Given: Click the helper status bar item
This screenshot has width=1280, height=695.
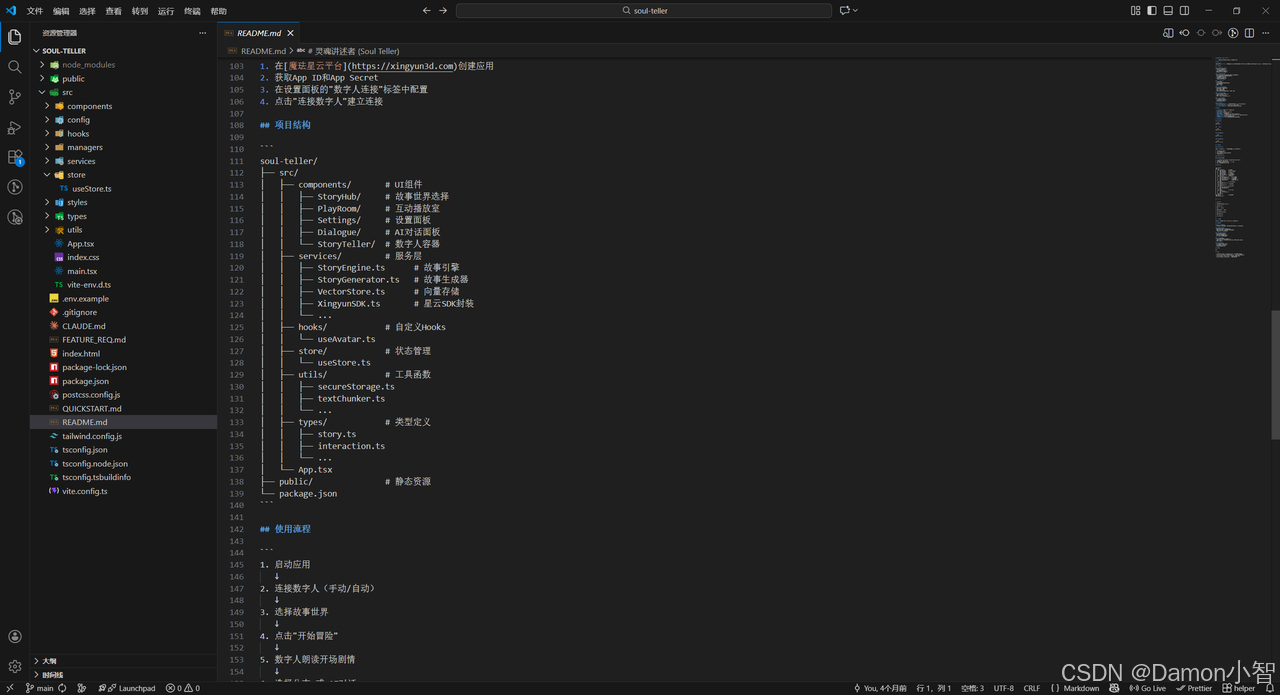Looking at the screenshot, I should [1239, 688].
